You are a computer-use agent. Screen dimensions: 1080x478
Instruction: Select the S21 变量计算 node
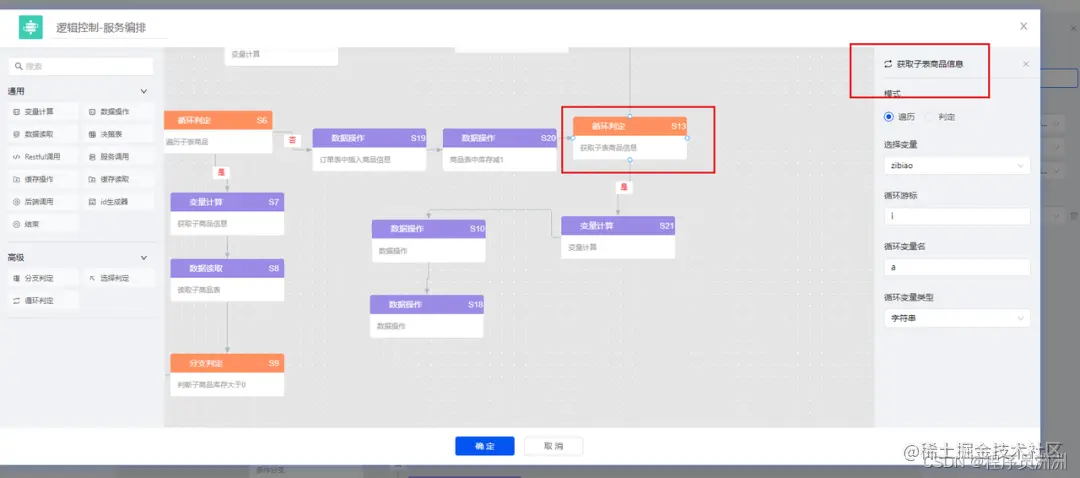pyautogui.click(x=618, y=238)
